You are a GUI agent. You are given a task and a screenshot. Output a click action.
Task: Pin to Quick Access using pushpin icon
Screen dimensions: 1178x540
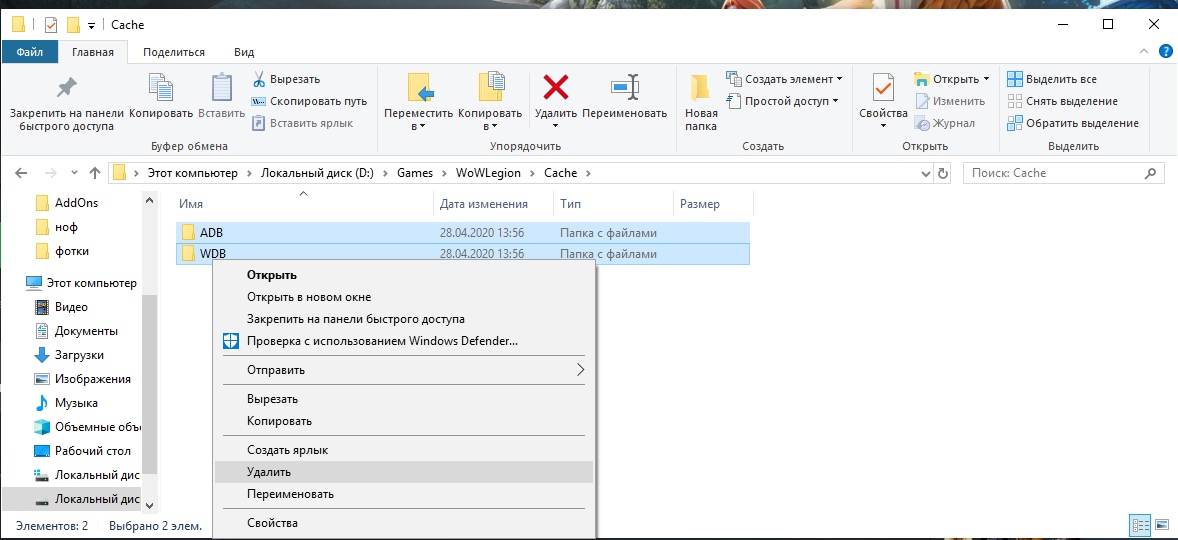tap(67, 88)
